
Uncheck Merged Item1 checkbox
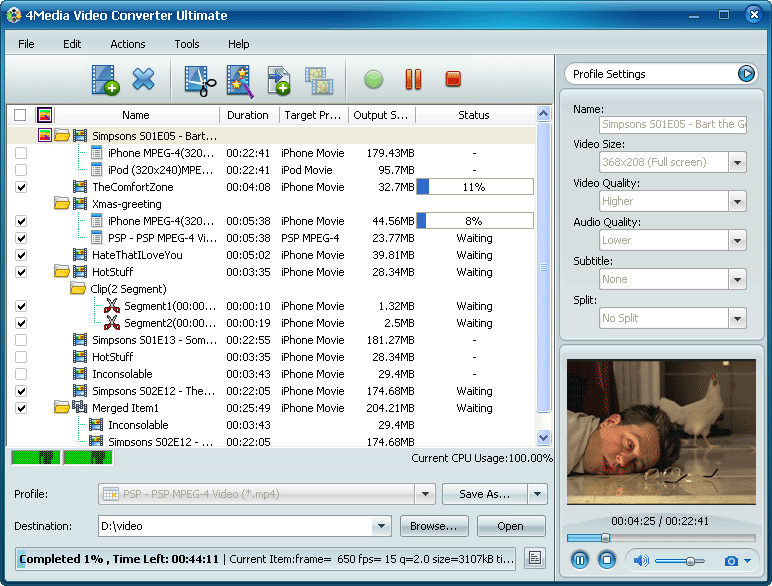point(21,408)
